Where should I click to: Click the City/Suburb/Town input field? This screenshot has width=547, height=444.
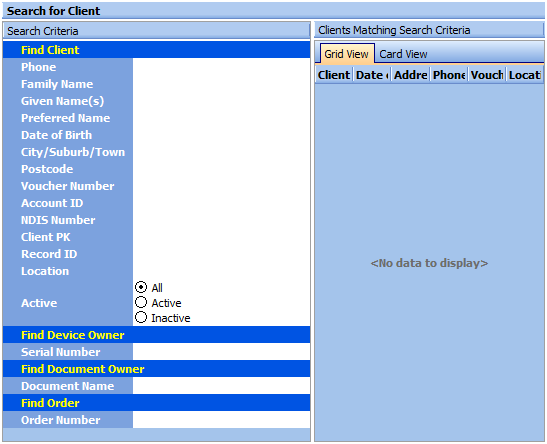(221, 152)
